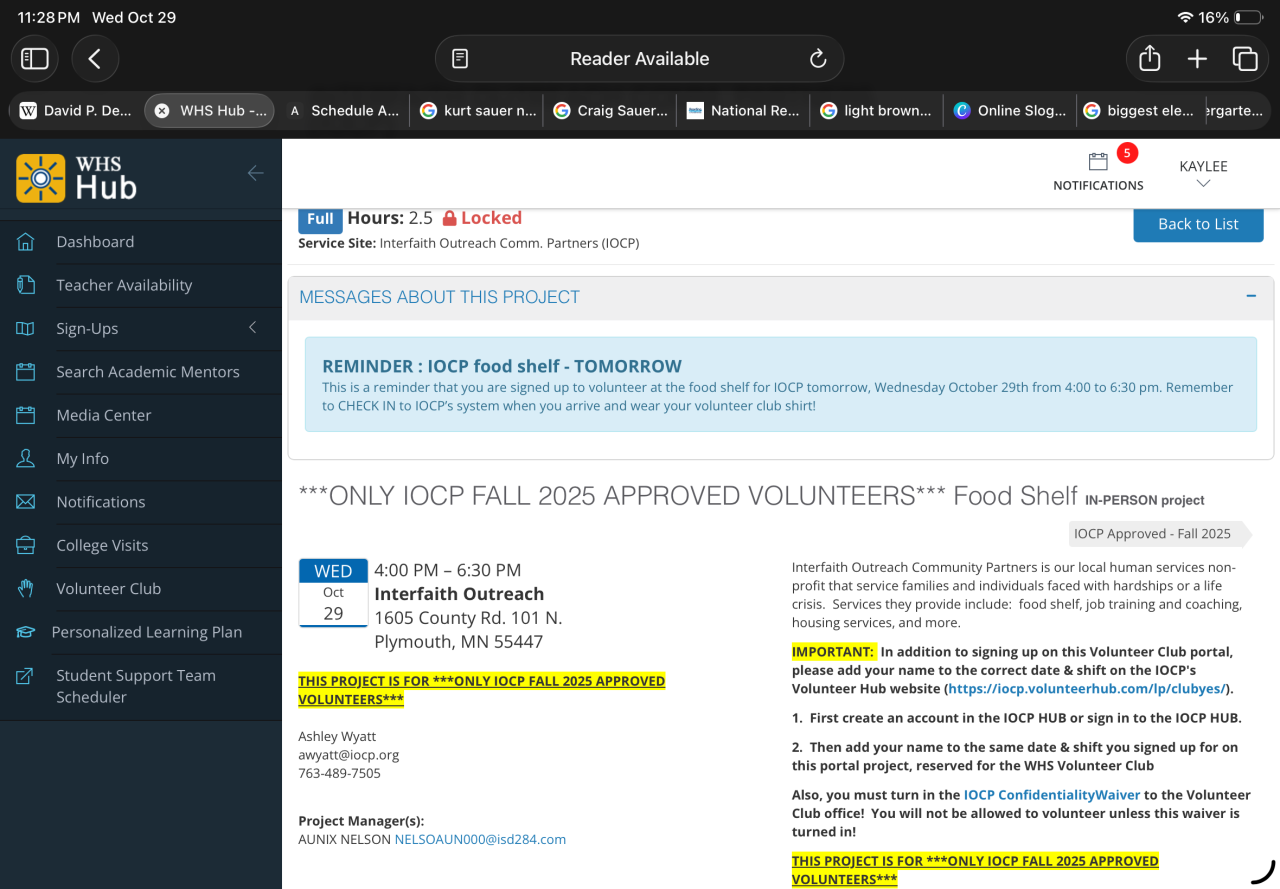1280x889 pixels.
Task: Tap the Reader Available address bar
Action: pyautogui.click(x=640, y=59)
